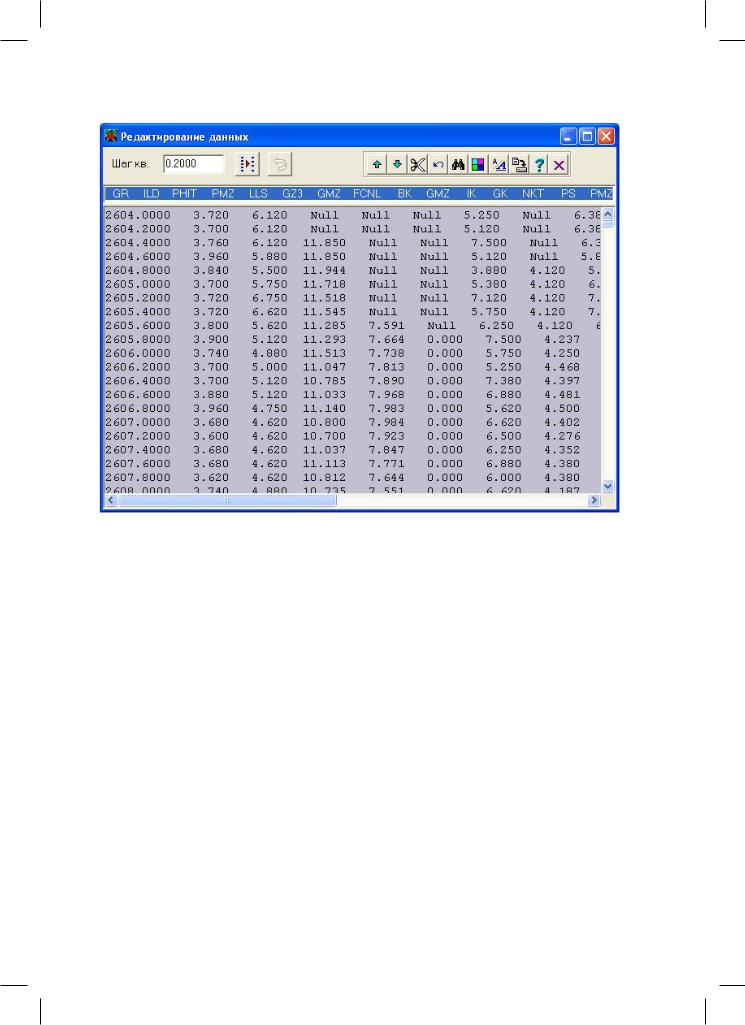Undo the last edit with the blue arrow
This screenshot has width=745, height=1025.
[x=437, y=165]
